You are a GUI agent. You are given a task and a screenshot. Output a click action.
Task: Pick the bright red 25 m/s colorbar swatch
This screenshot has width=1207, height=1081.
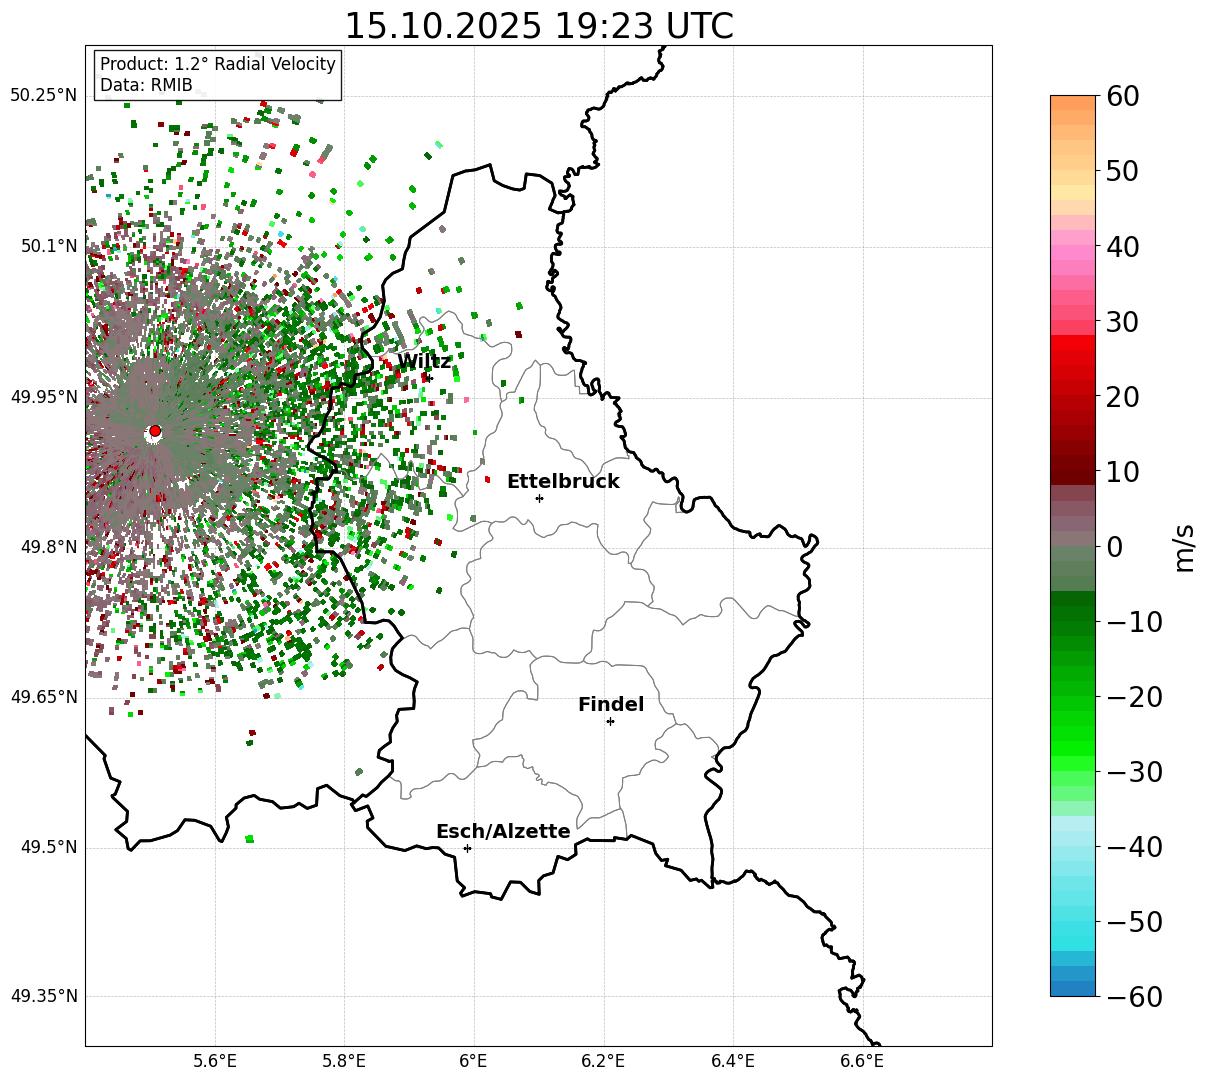[x=1073, y=357]
